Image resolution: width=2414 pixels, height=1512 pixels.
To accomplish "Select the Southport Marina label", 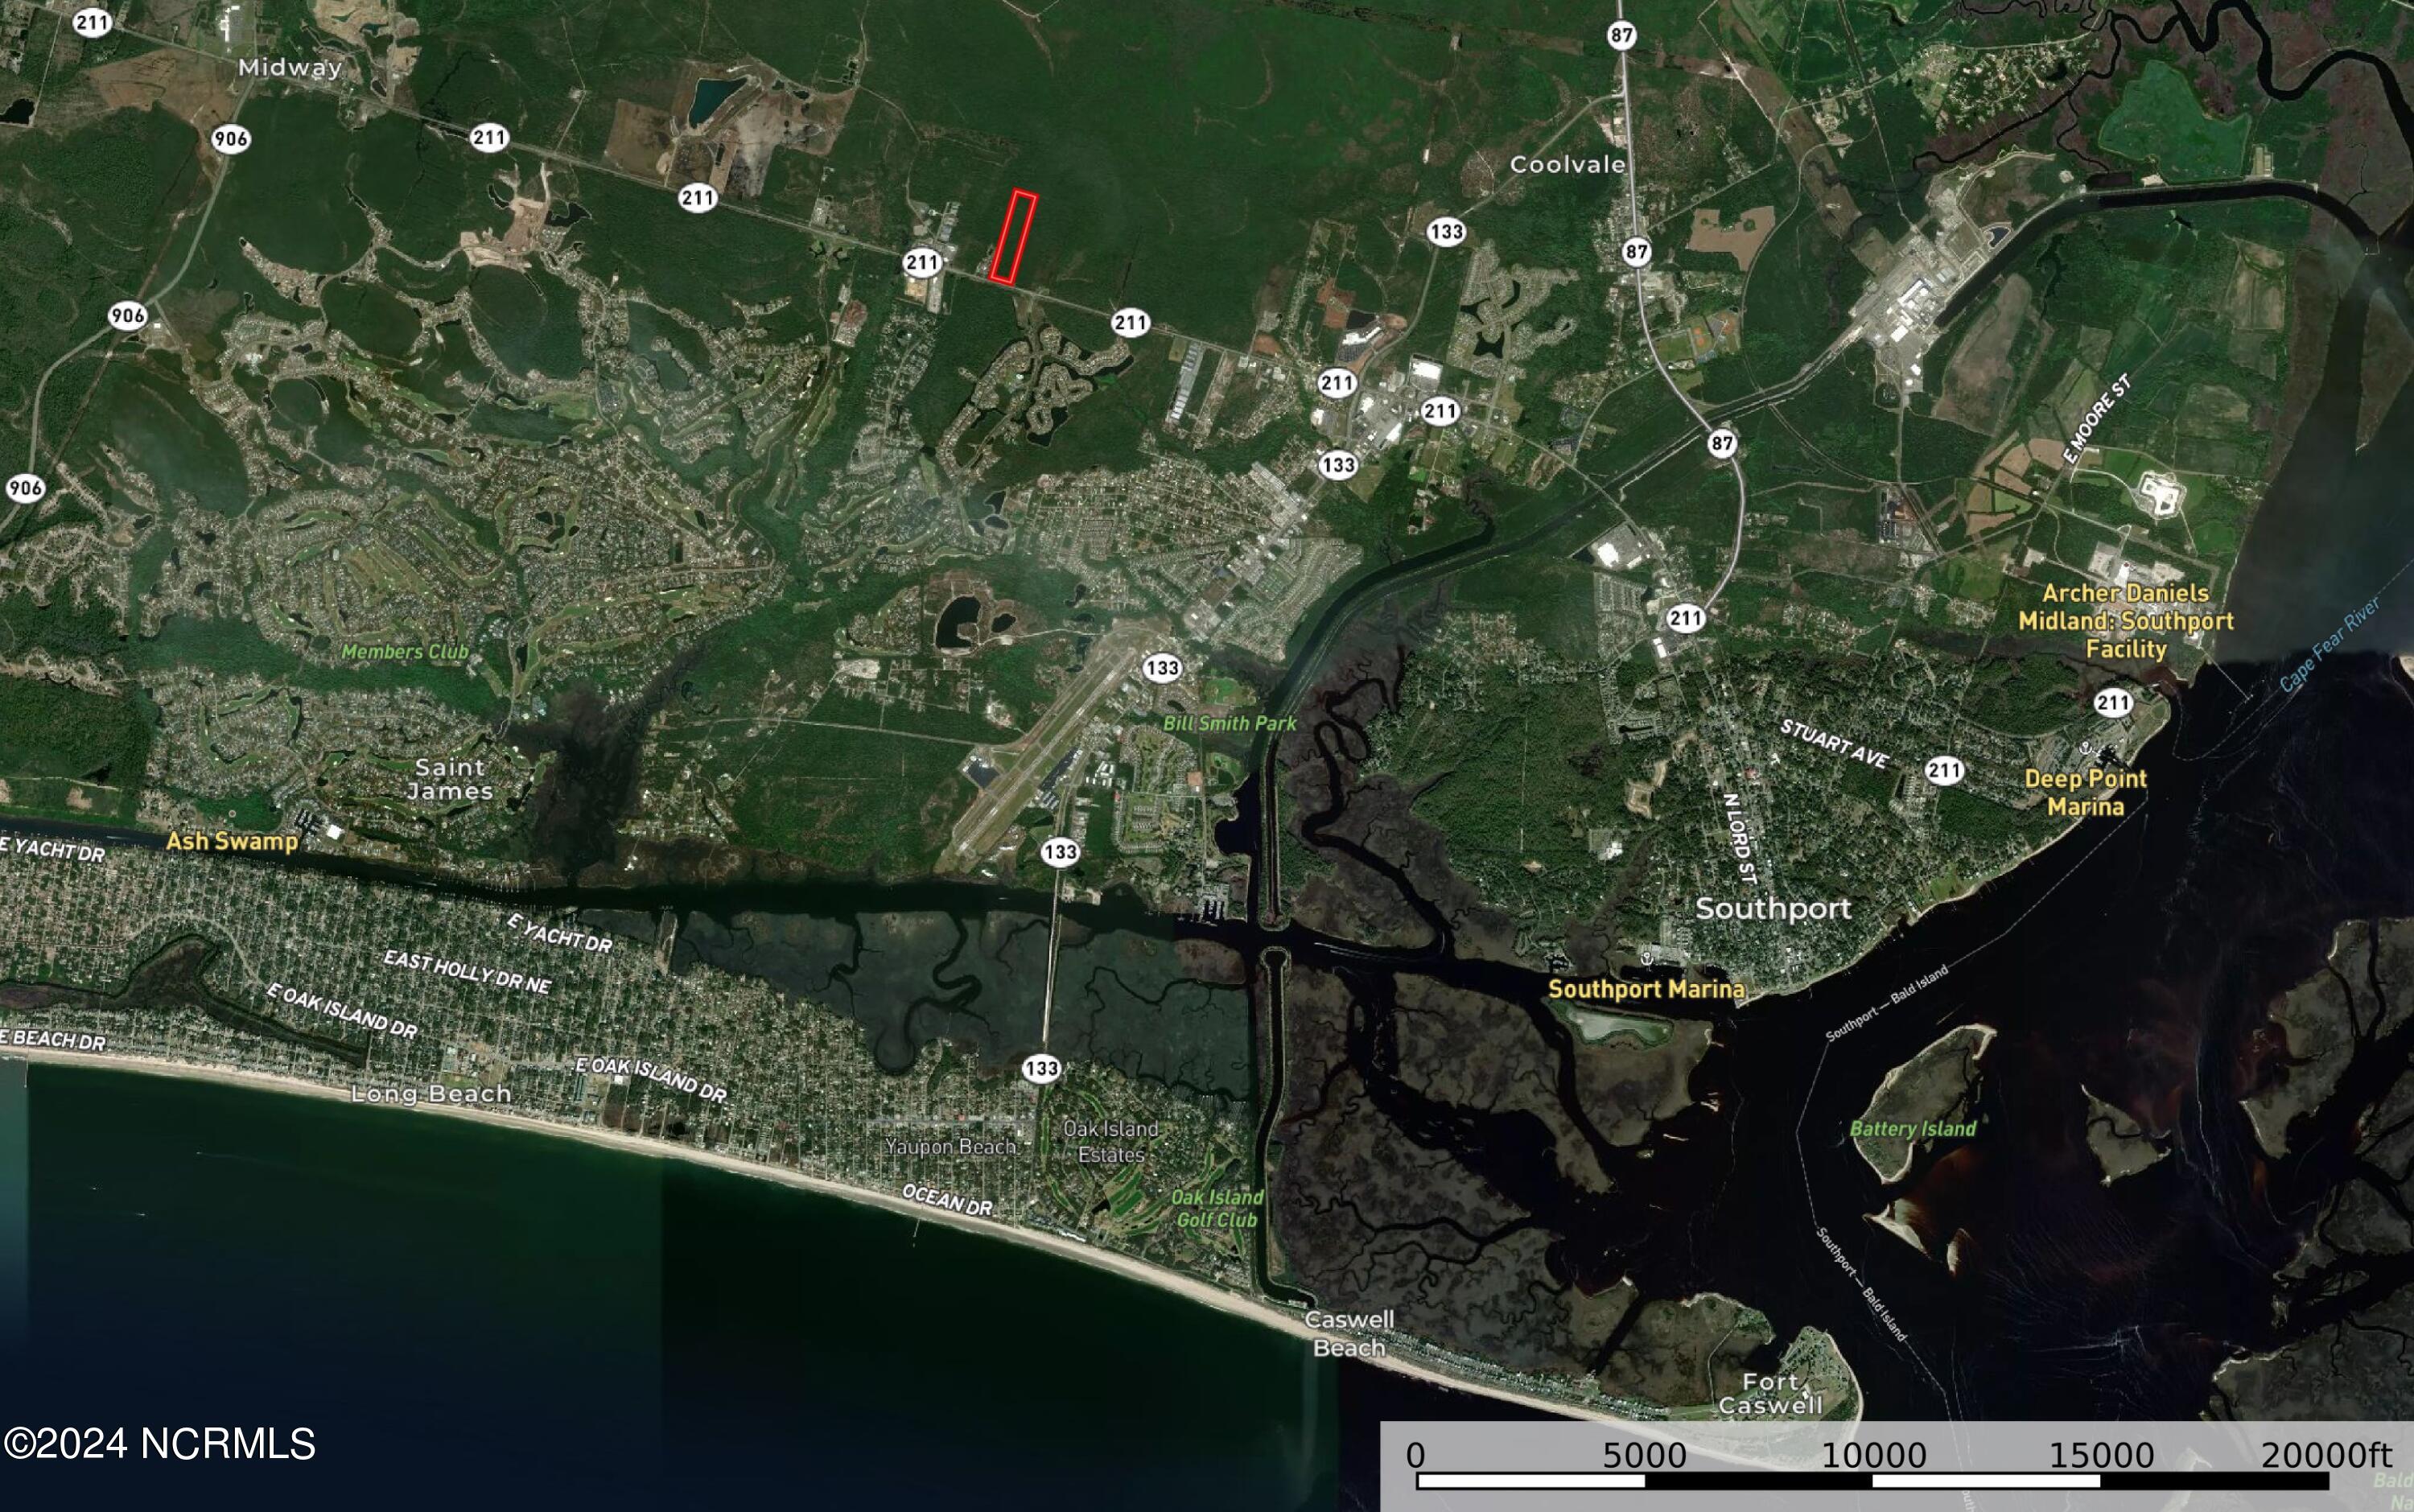I will [x=1646, y=989].
